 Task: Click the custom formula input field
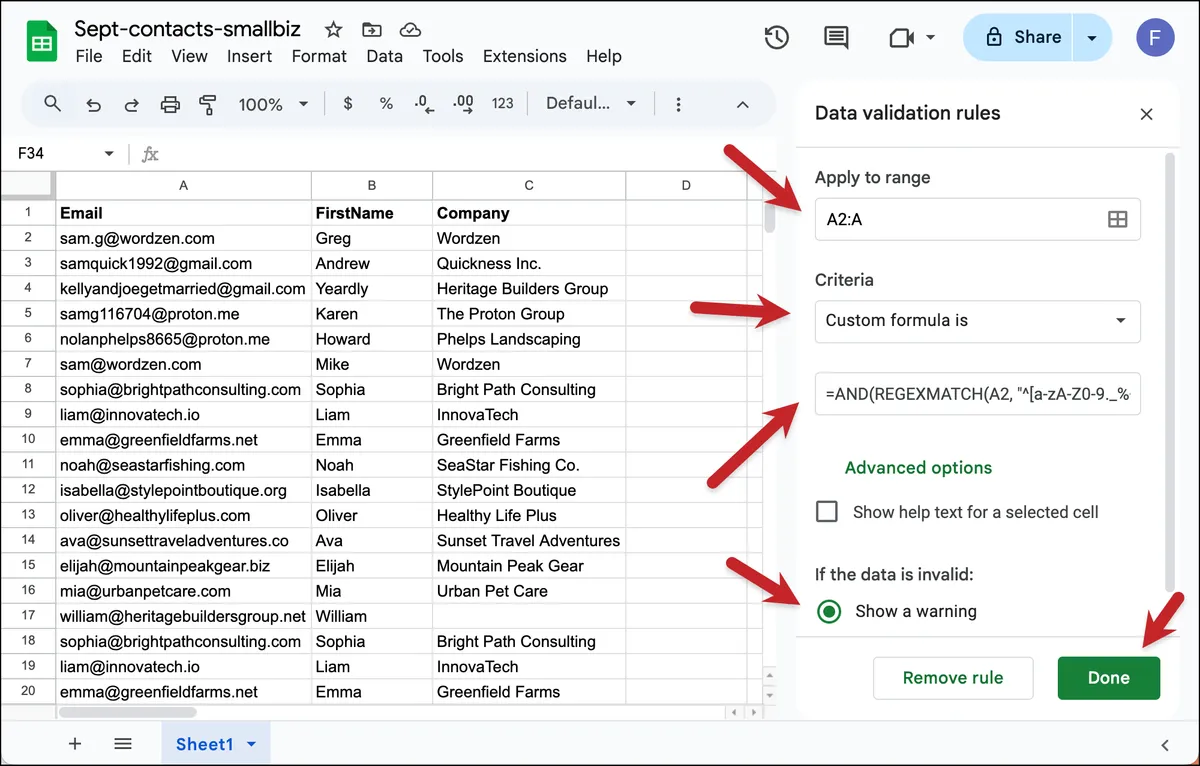[x=978, y=394]
